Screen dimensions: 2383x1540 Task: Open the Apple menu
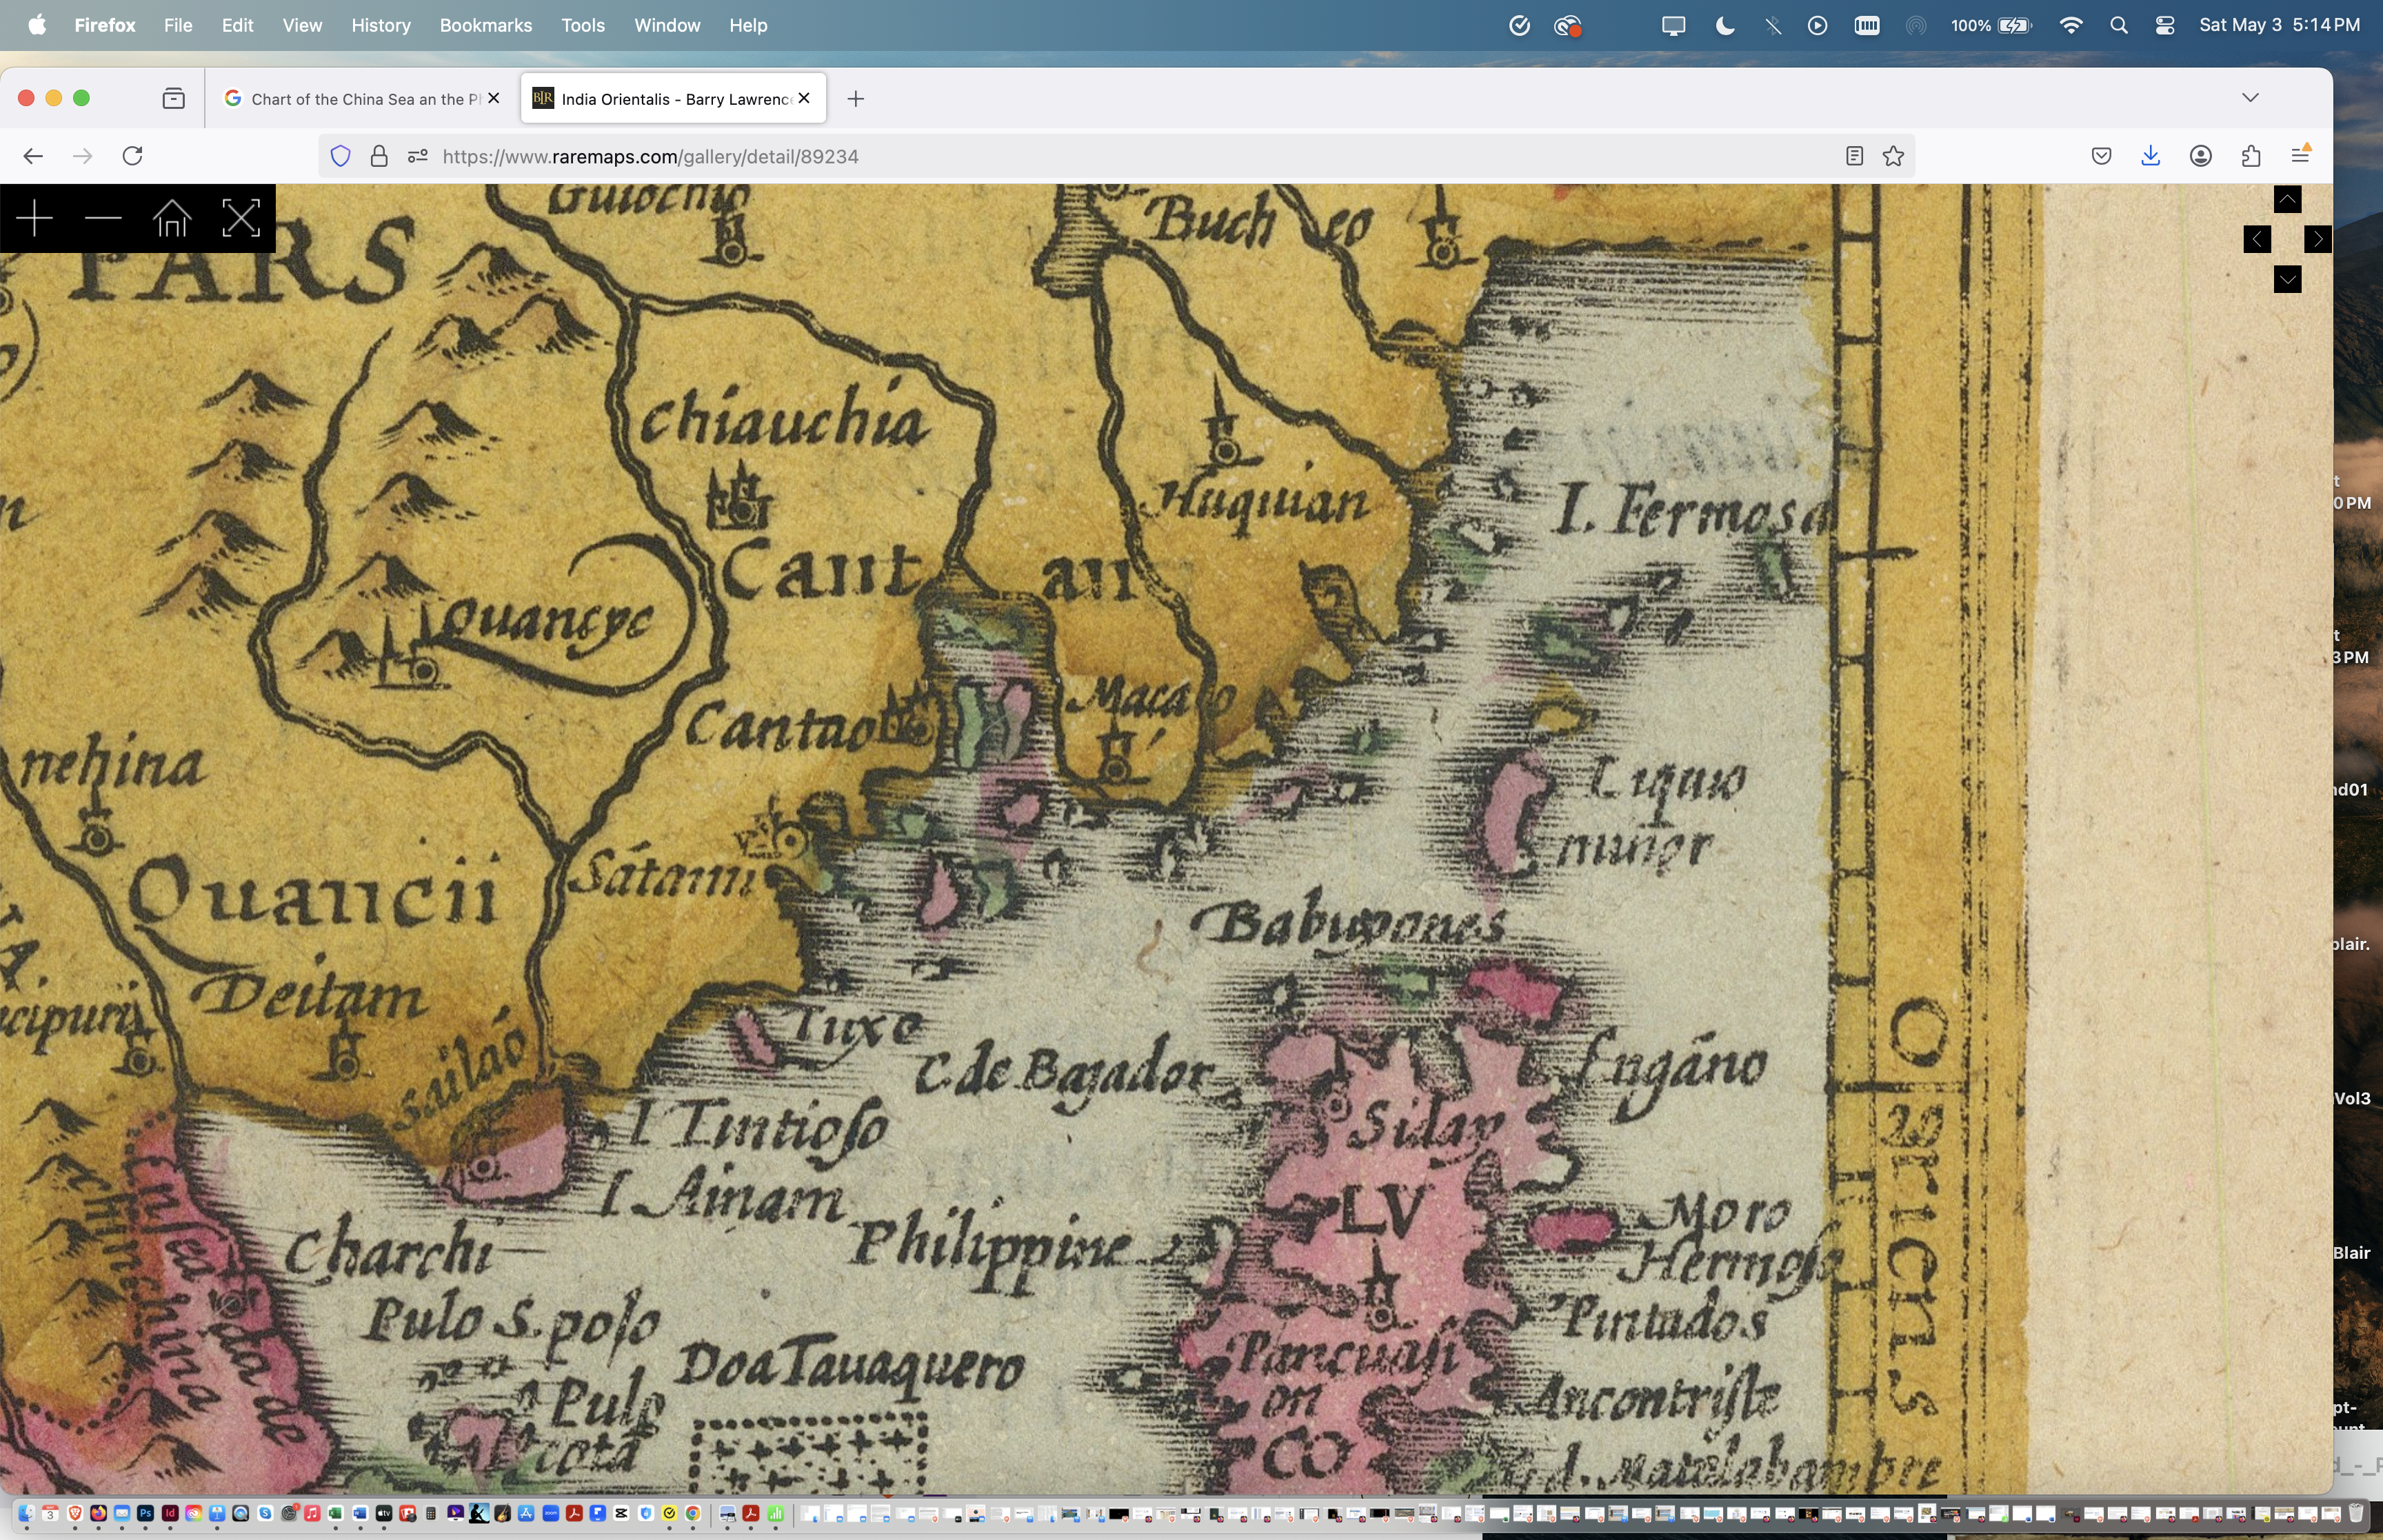(x=37, y=25)
